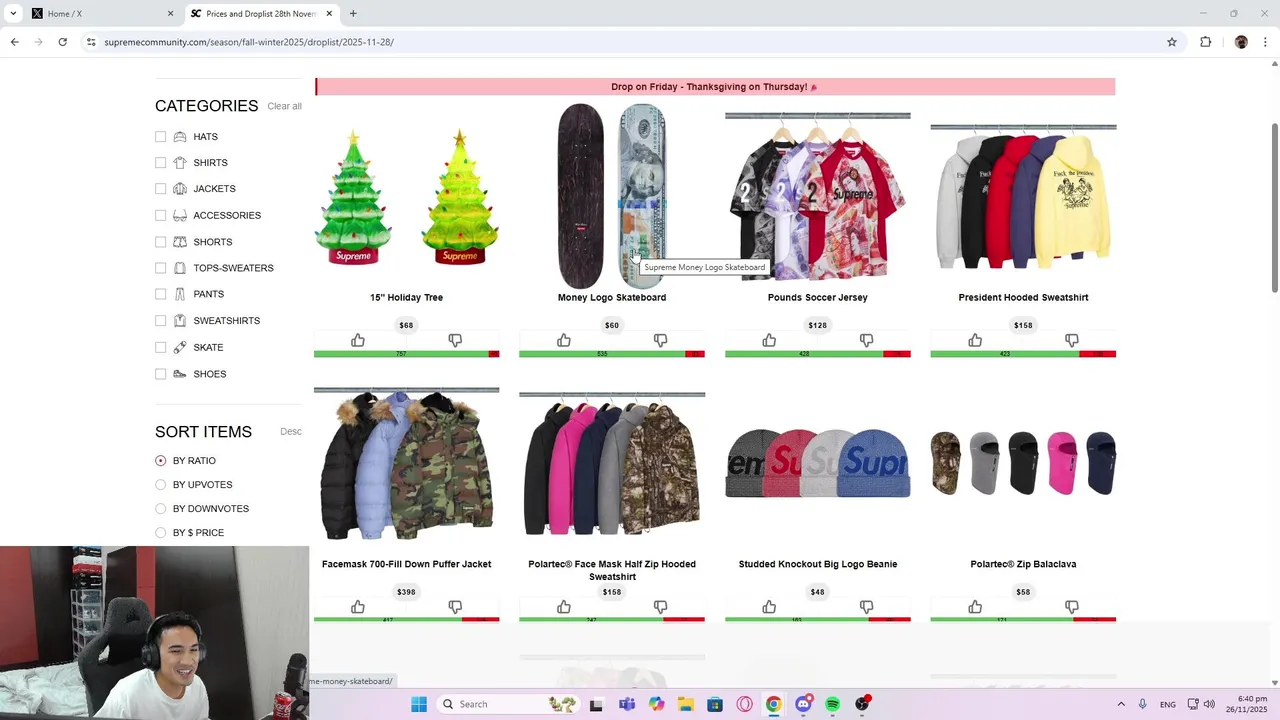
Task: Check the PANTS category filter
Action: [x=160, y=294]
